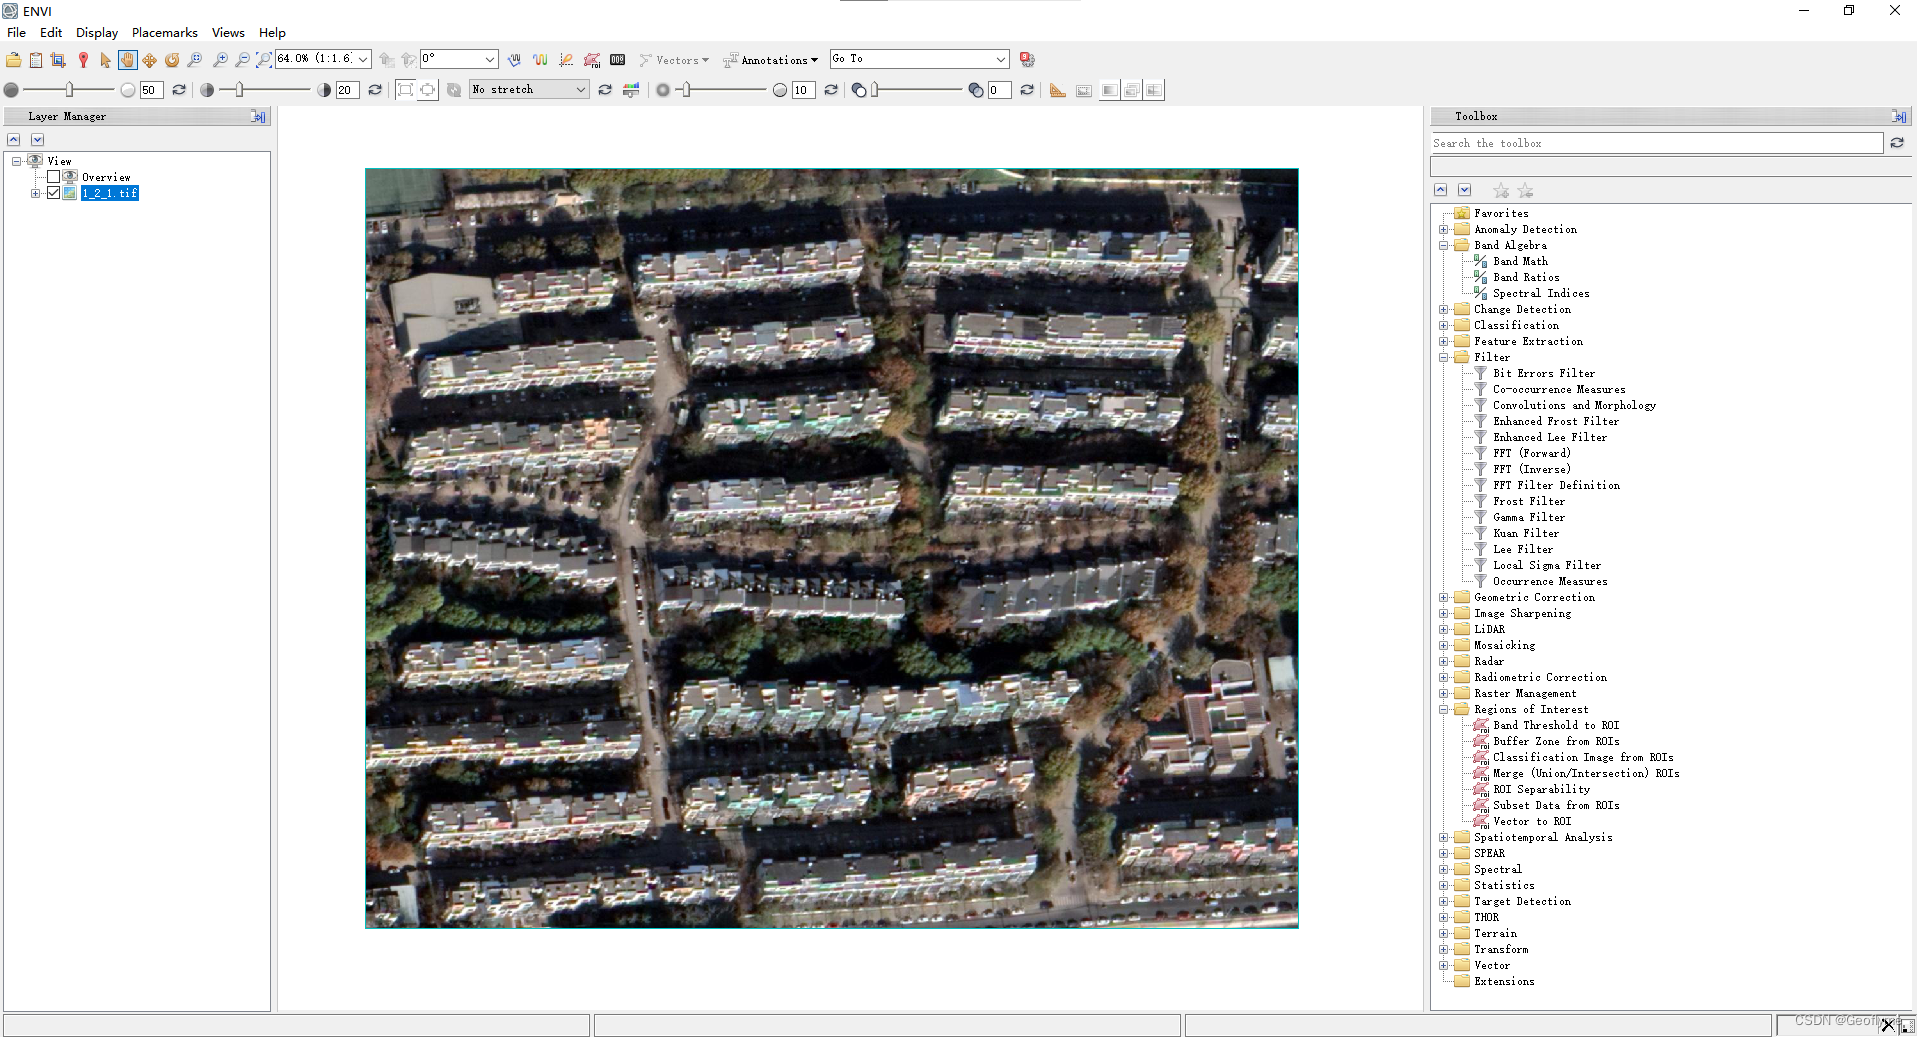Open the Vector to ROI tool

click(x=1531, y=822)
